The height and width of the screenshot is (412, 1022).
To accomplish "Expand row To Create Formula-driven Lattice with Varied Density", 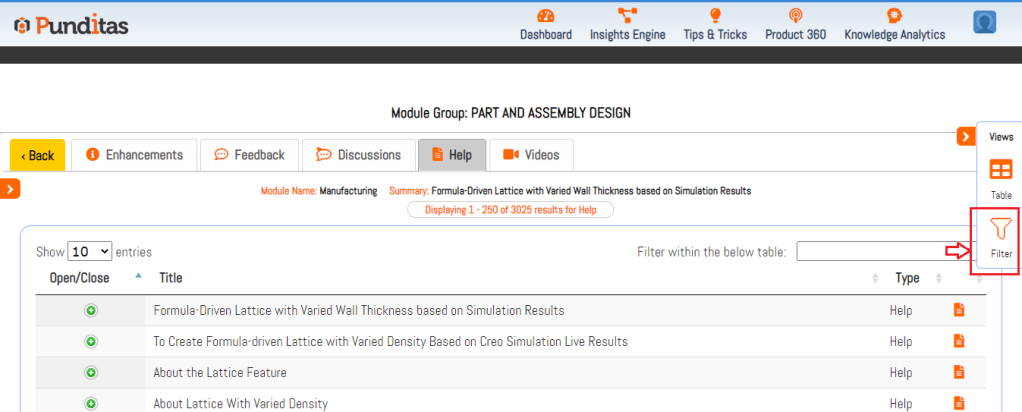I will [91, 341].
